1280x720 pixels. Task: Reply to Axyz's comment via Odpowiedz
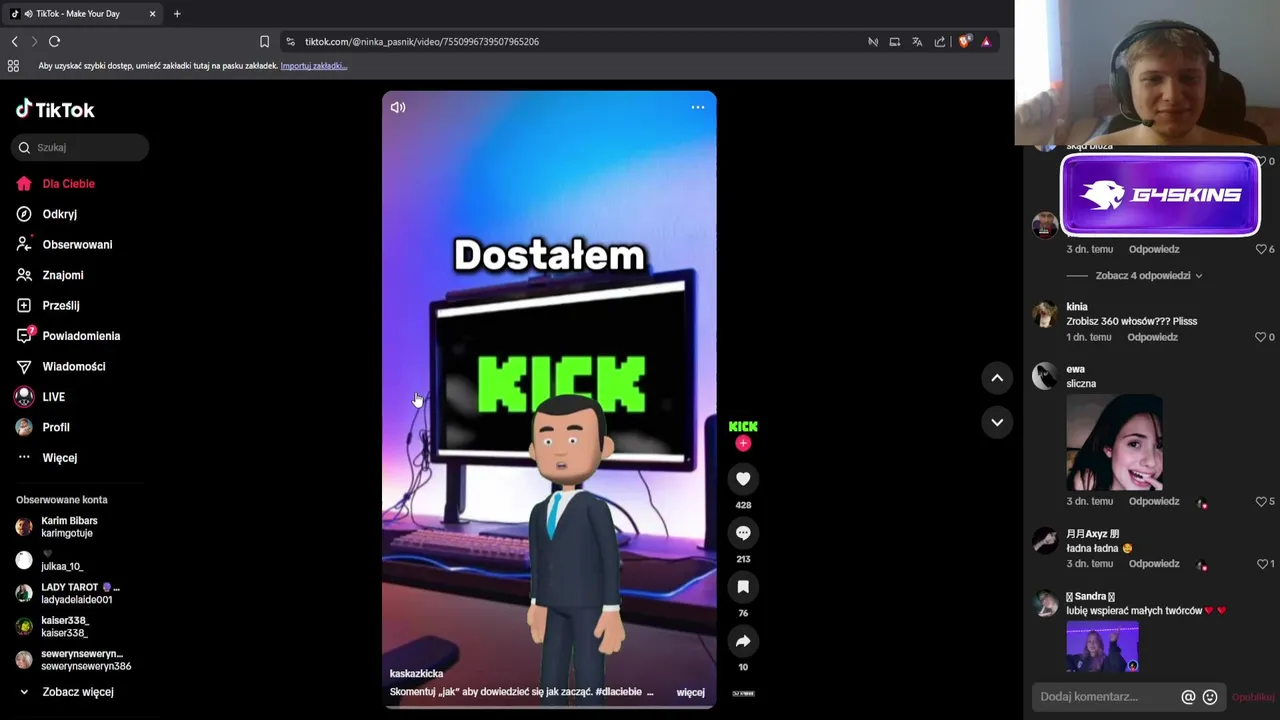coord(1154,564)
